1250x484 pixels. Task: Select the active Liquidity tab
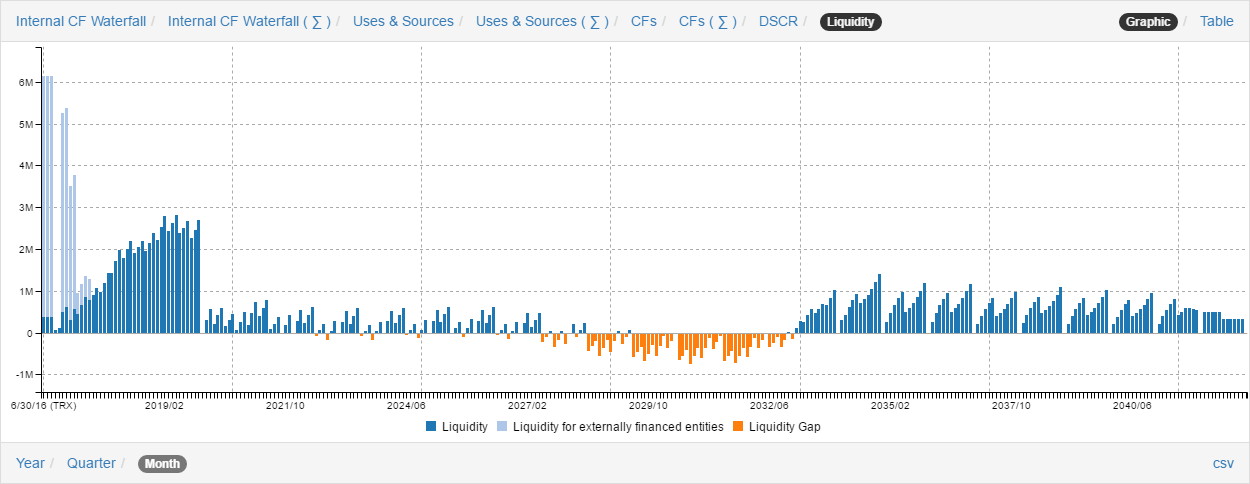(850, 22)
